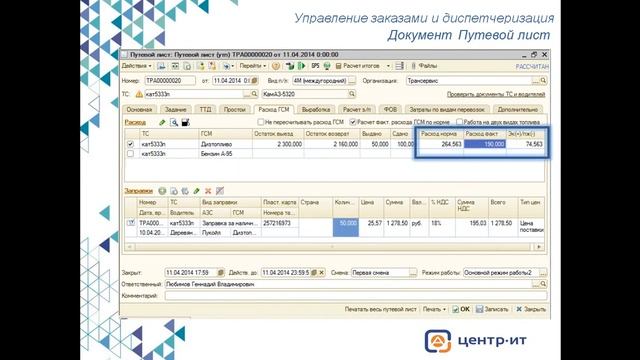Open calendar picker in Закрыт date field
640x360 pixels.
tap(220, 272)
